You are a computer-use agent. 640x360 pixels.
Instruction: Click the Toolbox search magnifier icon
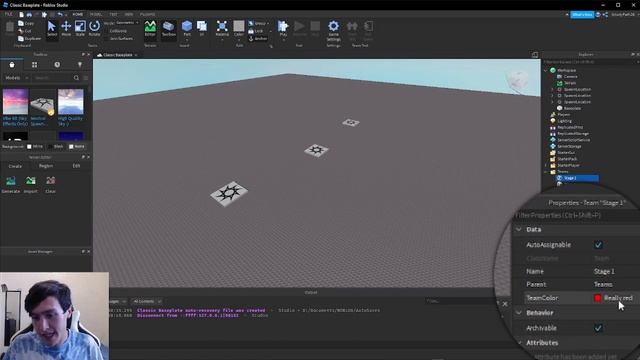(x=76, y=78)
